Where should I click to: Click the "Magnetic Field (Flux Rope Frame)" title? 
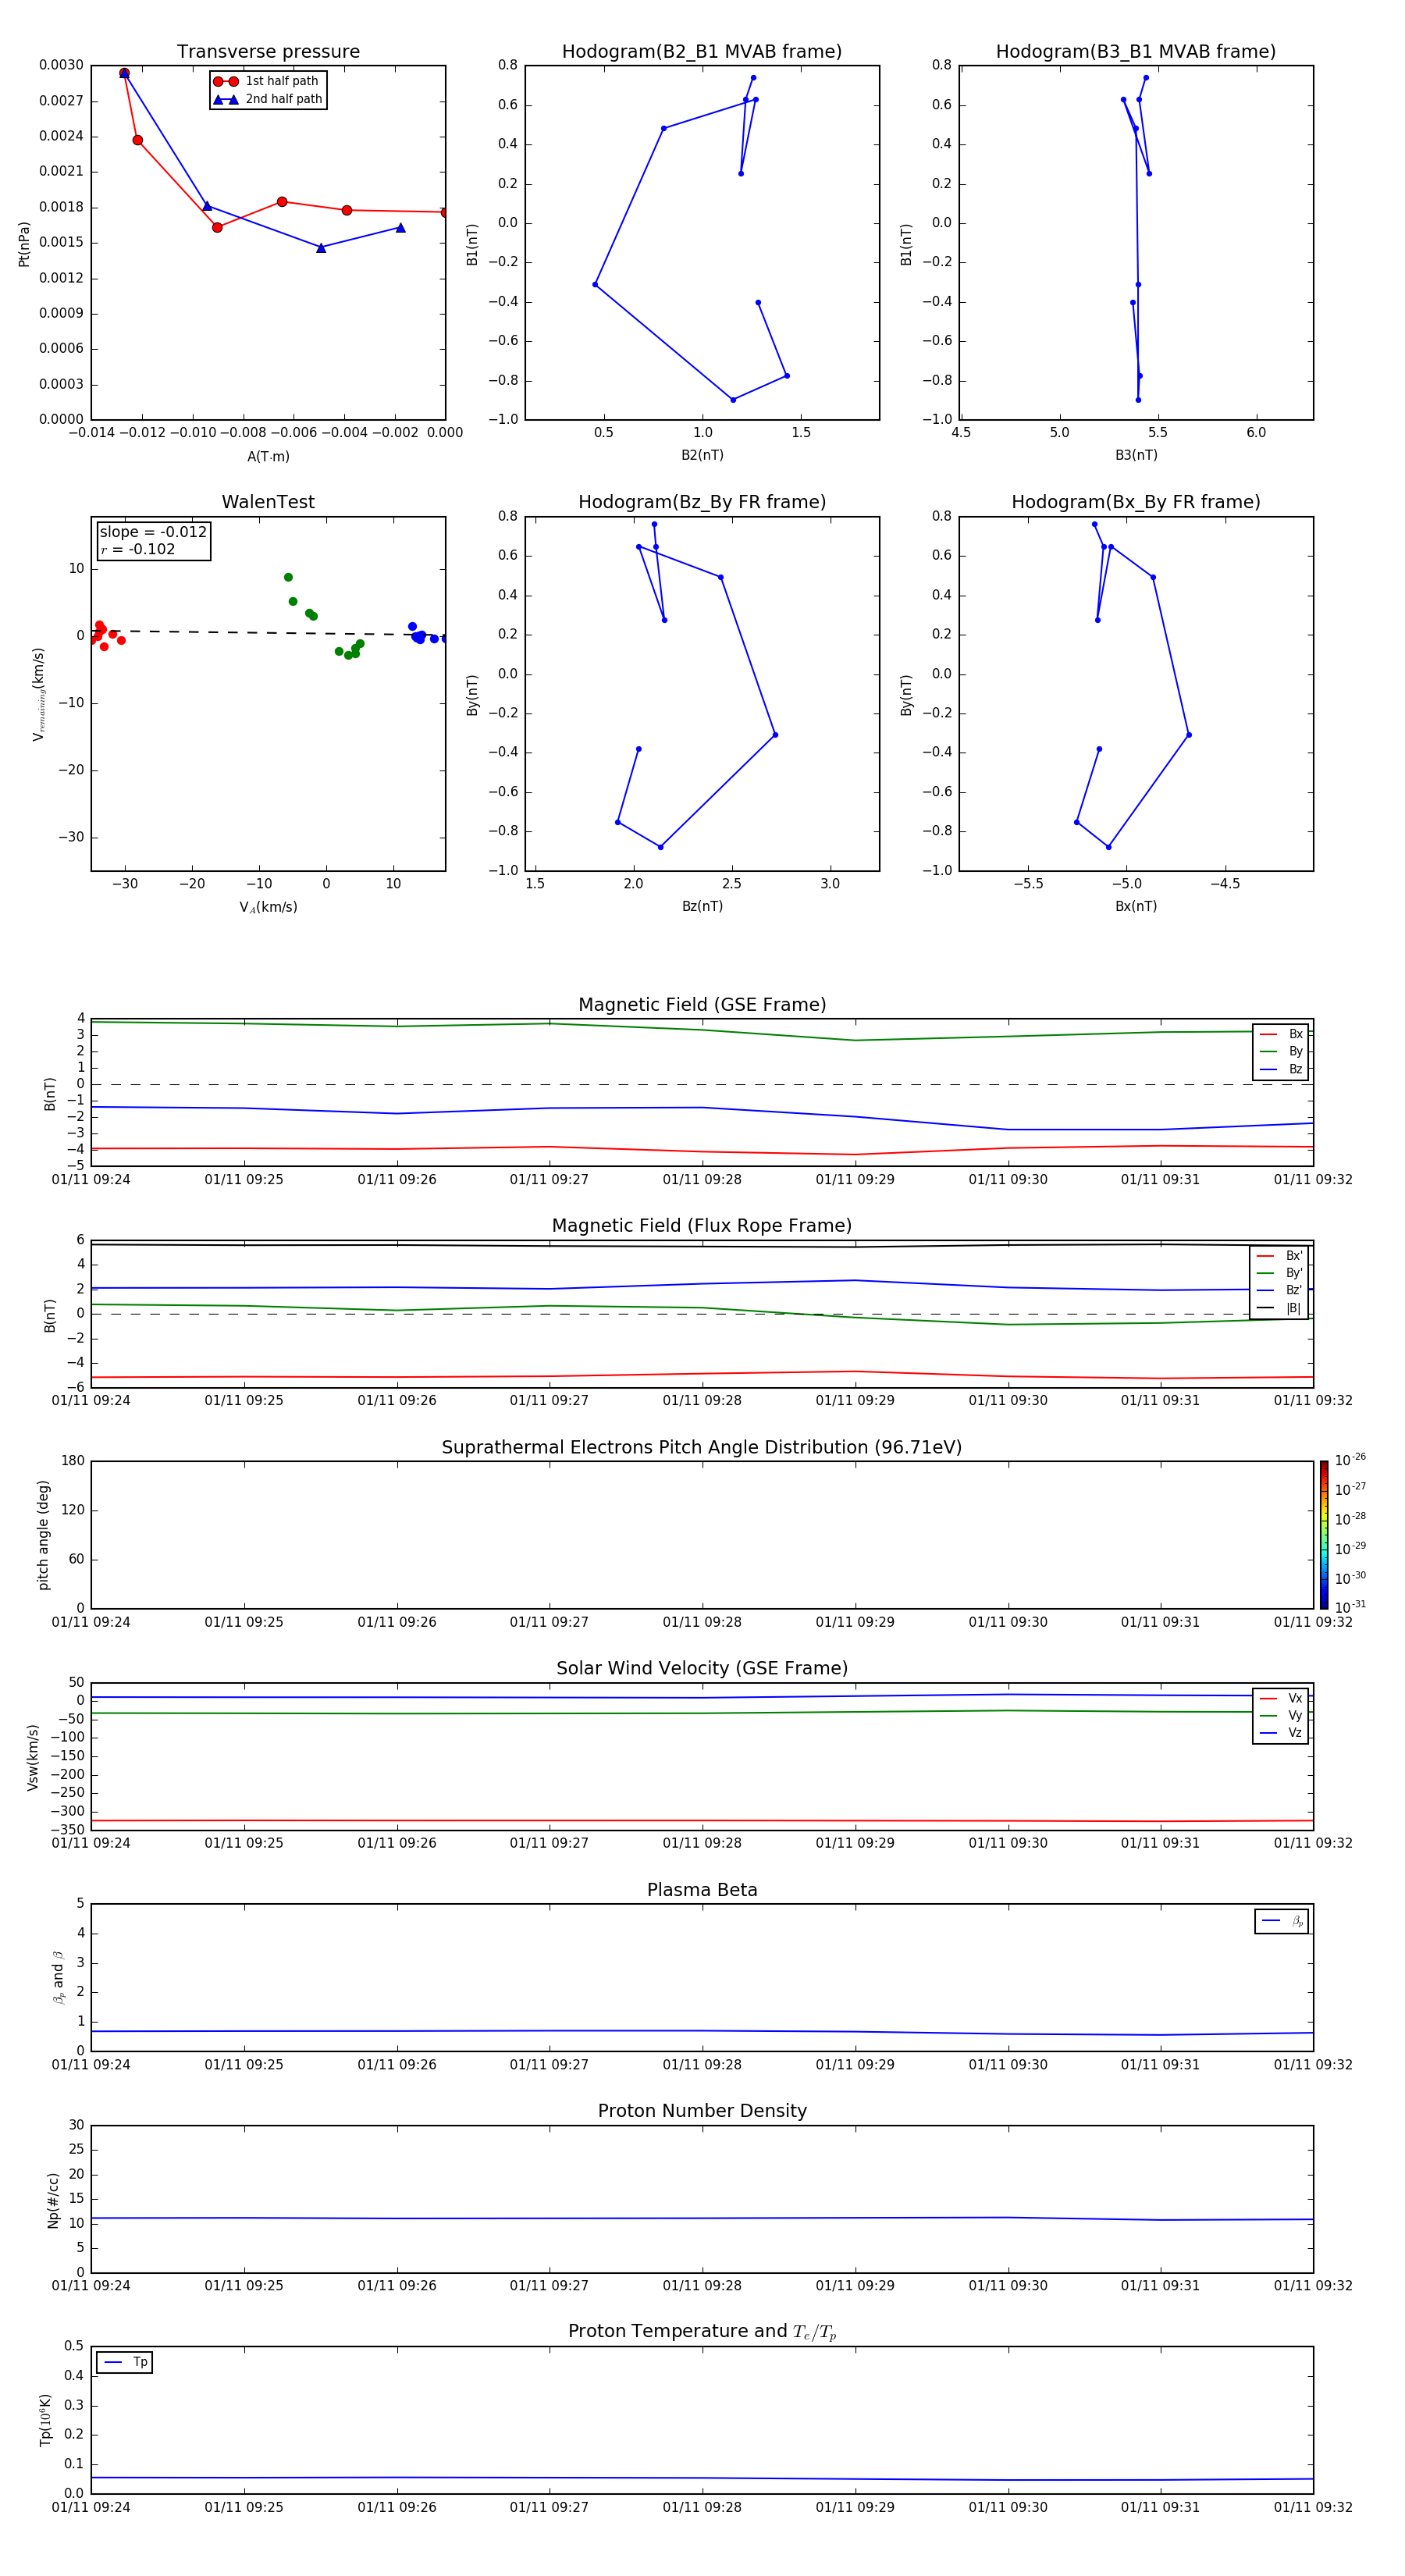(x=702, y=1225)
